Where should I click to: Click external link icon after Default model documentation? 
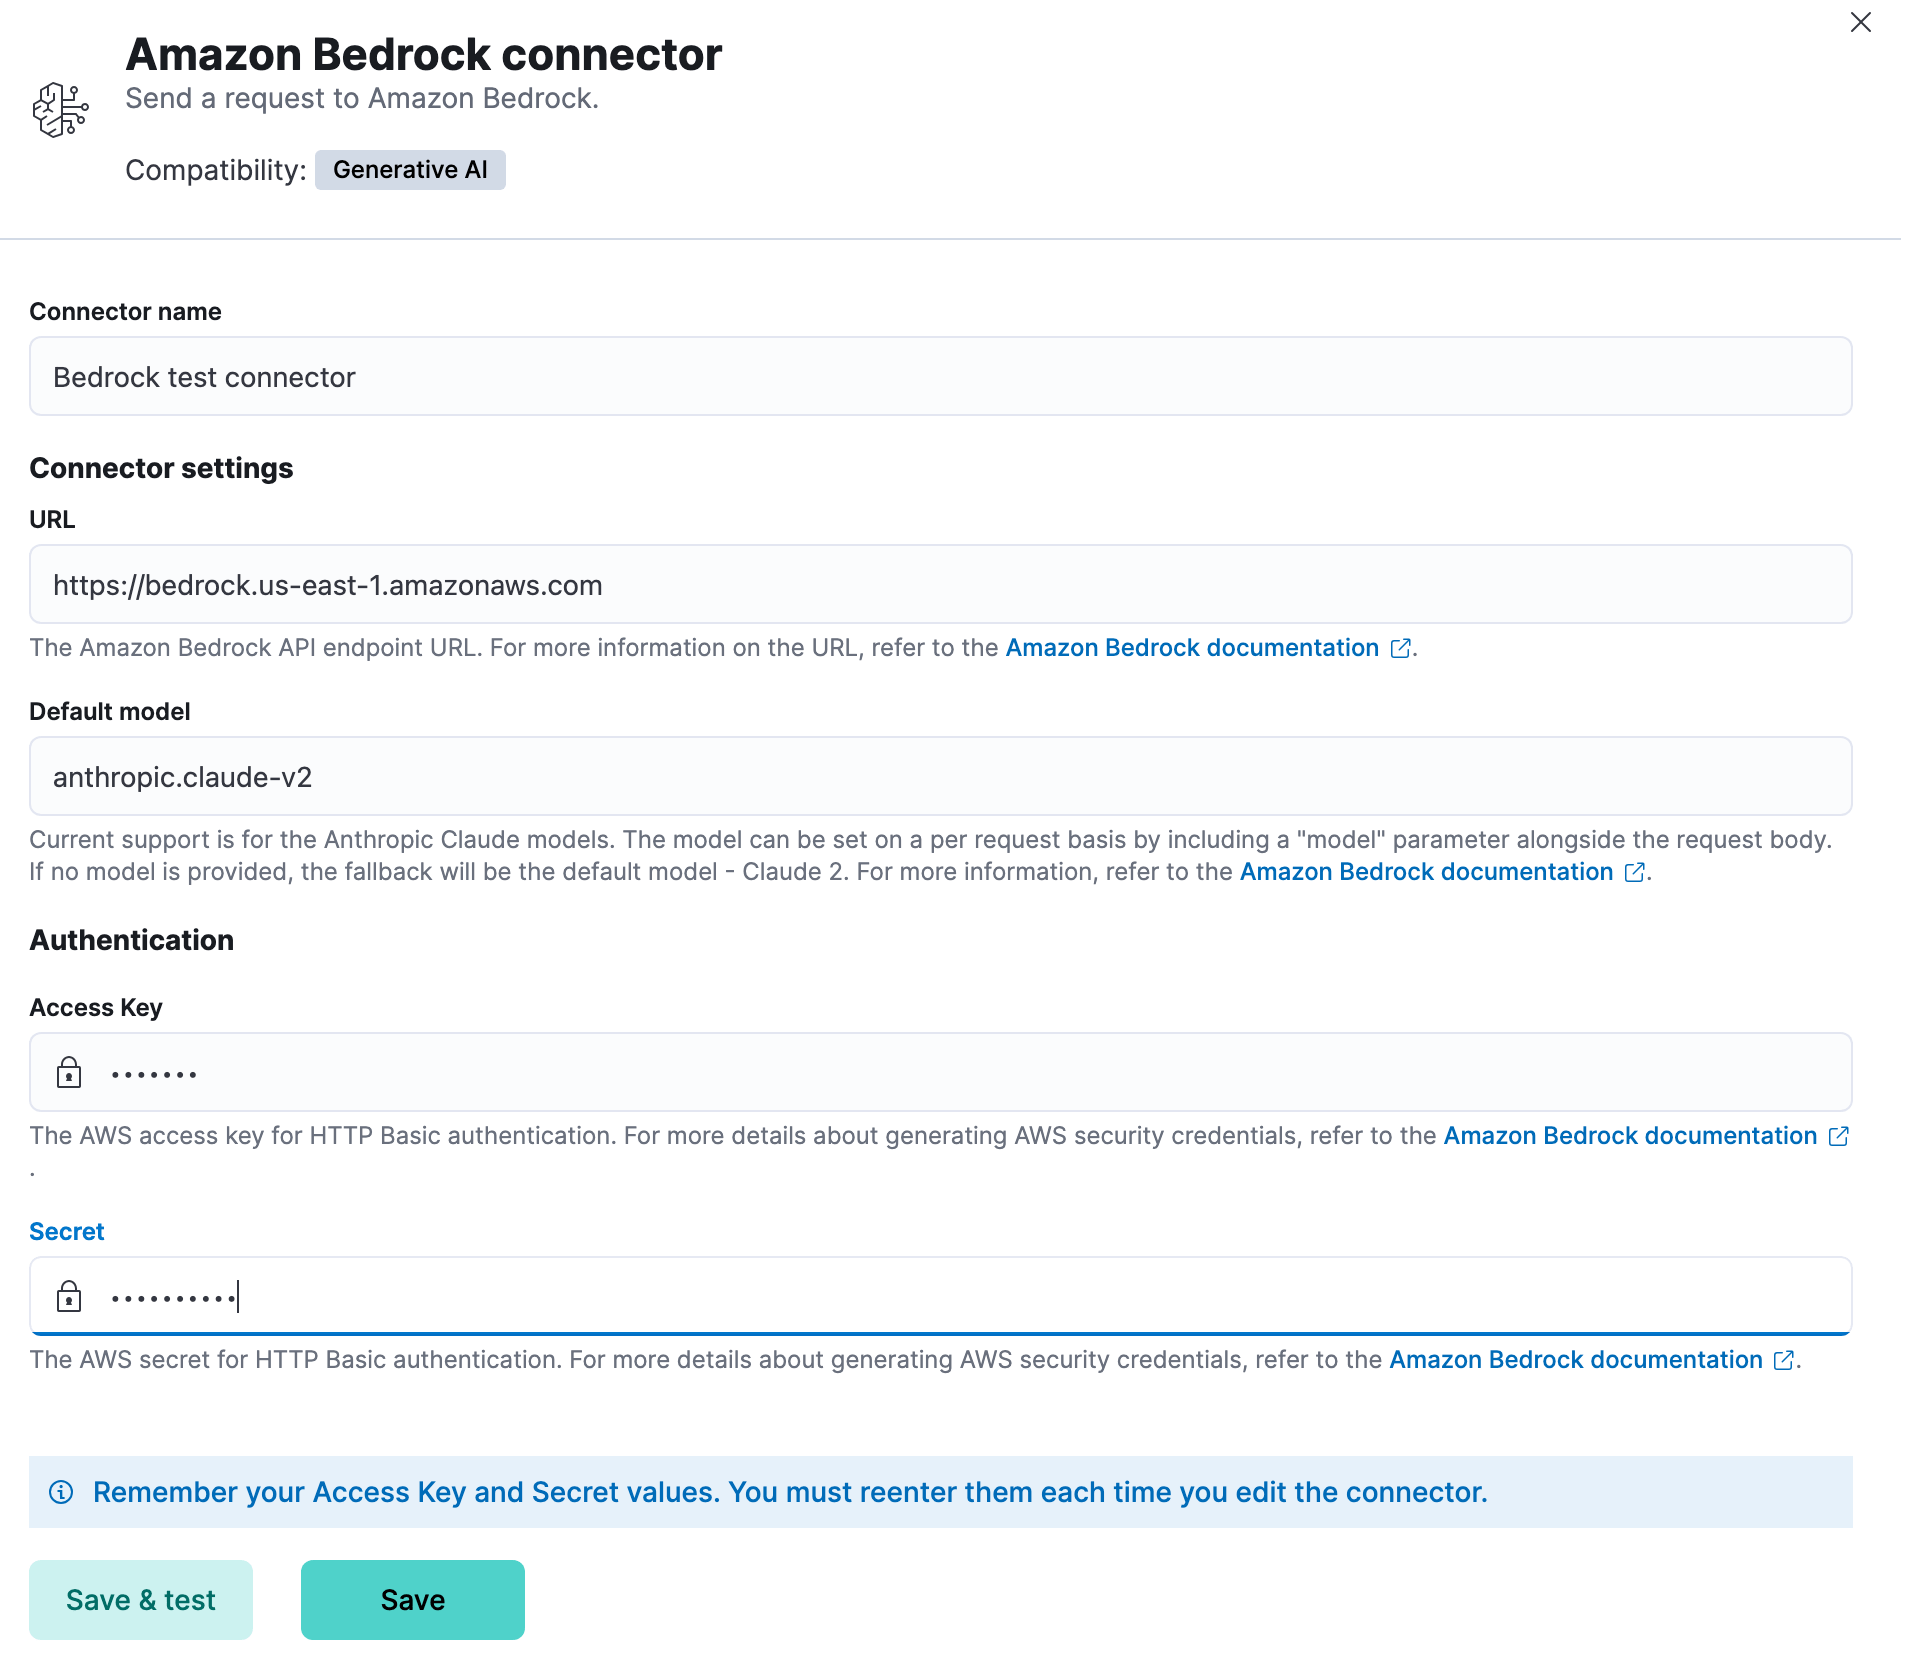(x=1634, y=872)
